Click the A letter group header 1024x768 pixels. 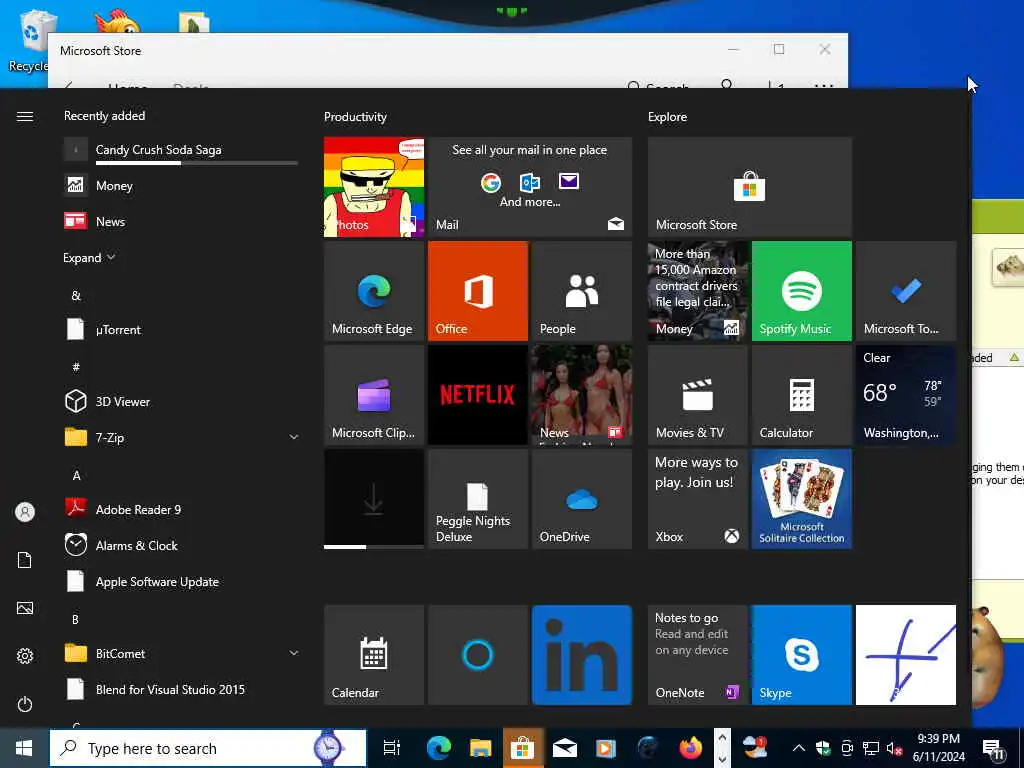76,475
